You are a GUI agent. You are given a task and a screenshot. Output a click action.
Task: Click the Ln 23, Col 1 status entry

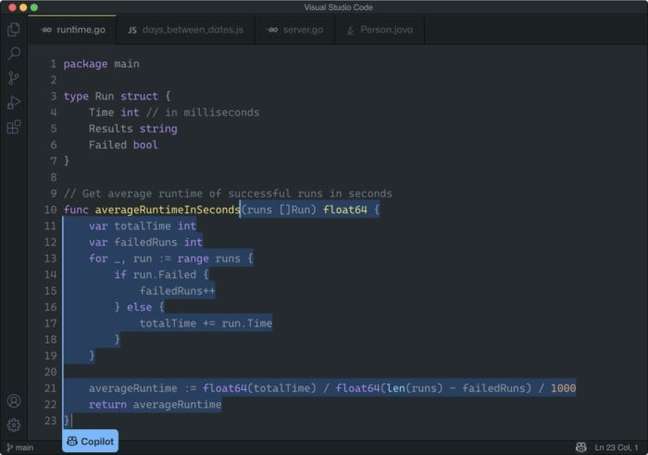coord(616,448)
